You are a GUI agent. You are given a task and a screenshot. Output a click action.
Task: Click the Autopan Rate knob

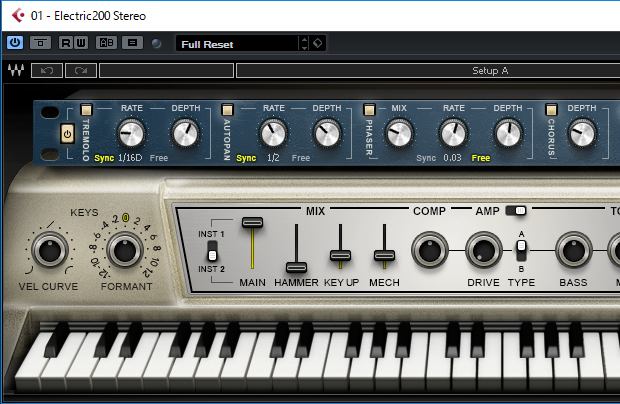point(273,134)
